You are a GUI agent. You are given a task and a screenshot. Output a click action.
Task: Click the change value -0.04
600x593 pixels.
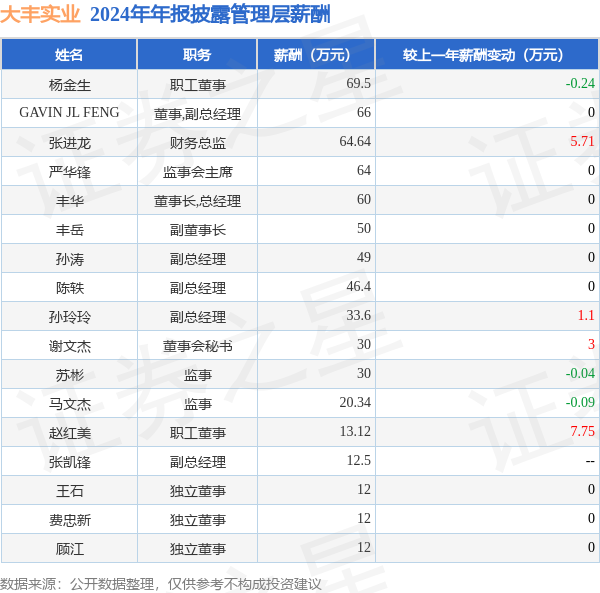580,373
